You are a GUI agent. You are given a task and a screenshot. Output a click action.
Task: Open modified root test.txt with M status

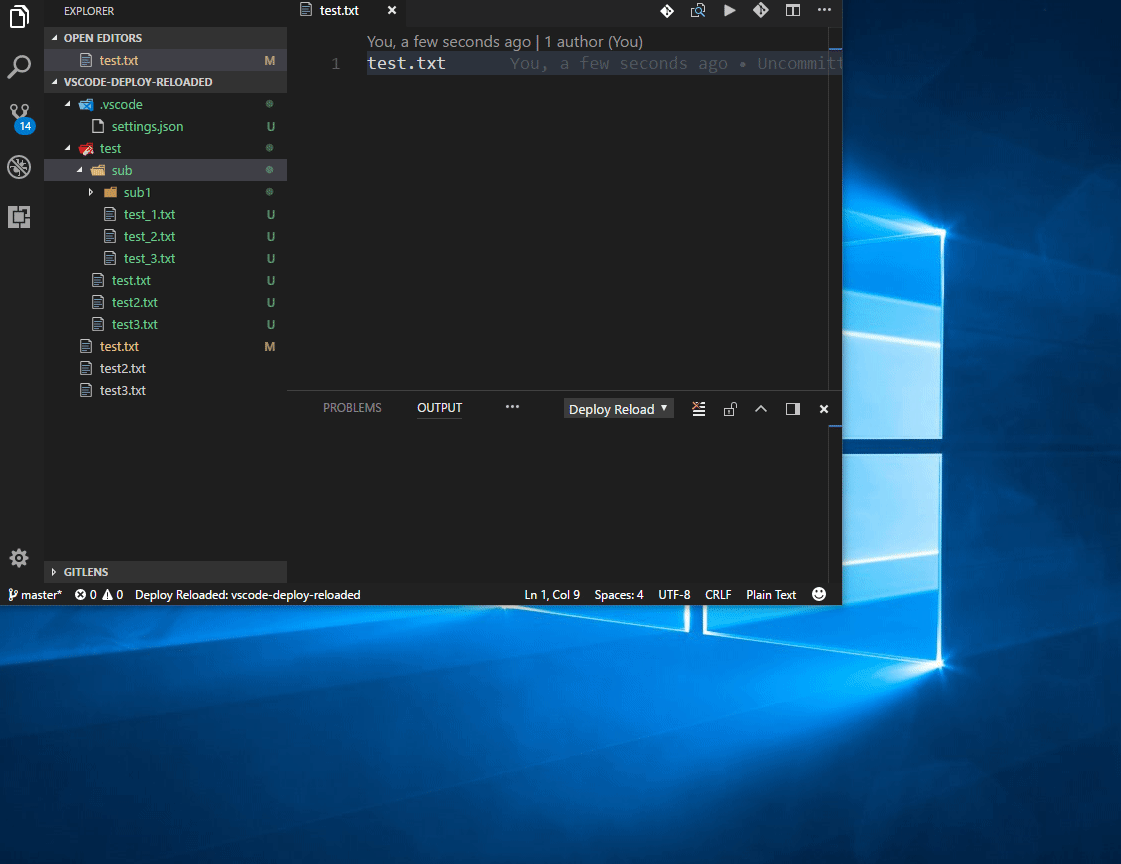pos(165,347)
